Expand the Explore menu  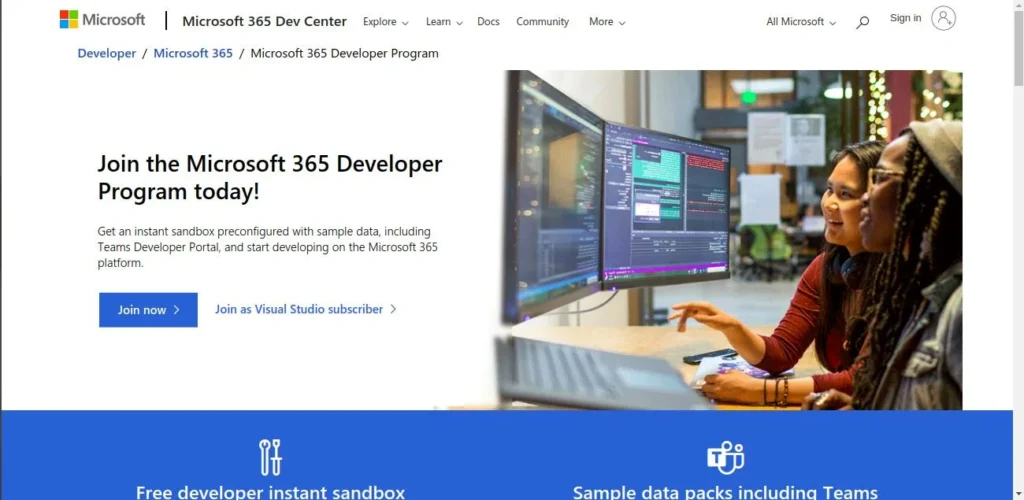click(x=385, y=22)
